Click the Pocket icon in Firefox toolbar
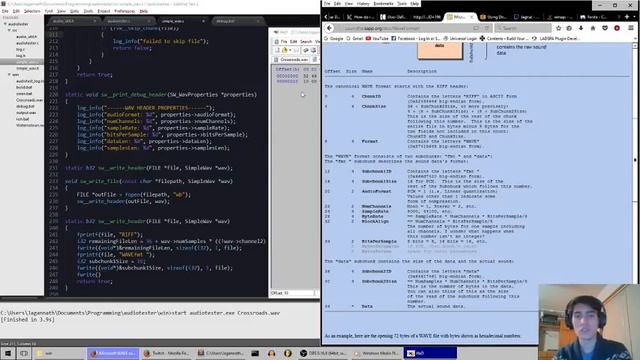Screen dimensions: 640x360 point(605,28)
